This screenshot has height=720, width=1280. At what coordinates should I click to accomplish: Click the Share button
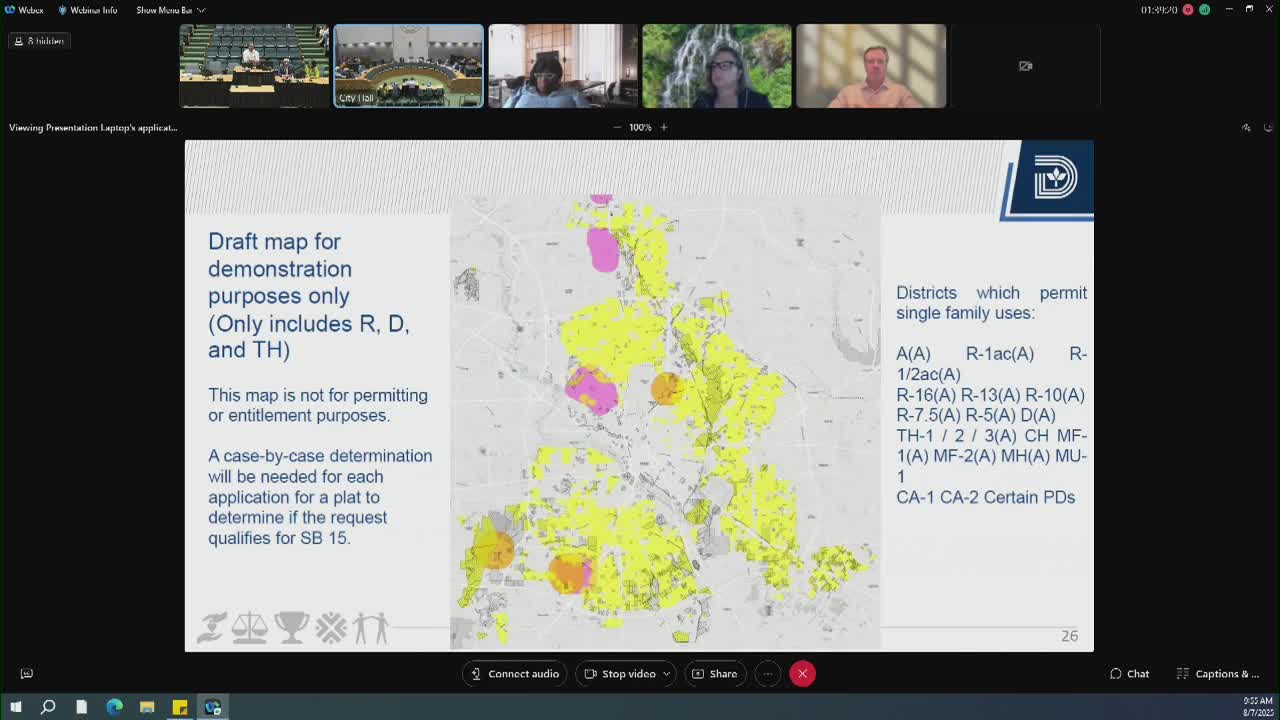point(714,674)
